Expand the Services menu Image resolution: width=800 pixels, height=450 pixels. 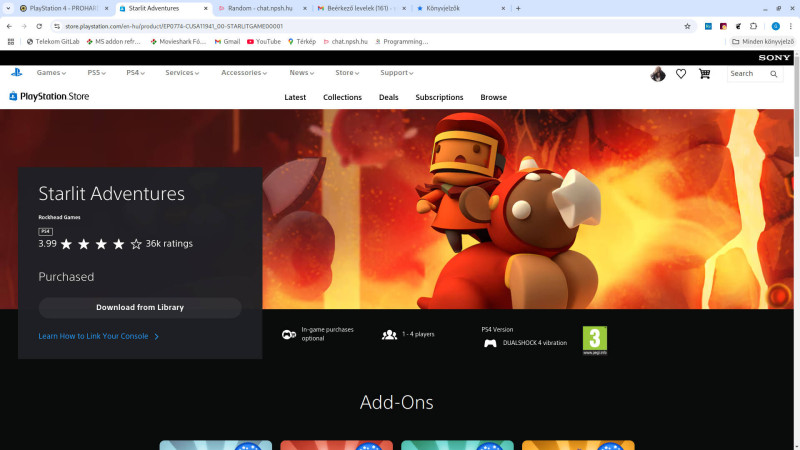182,72
